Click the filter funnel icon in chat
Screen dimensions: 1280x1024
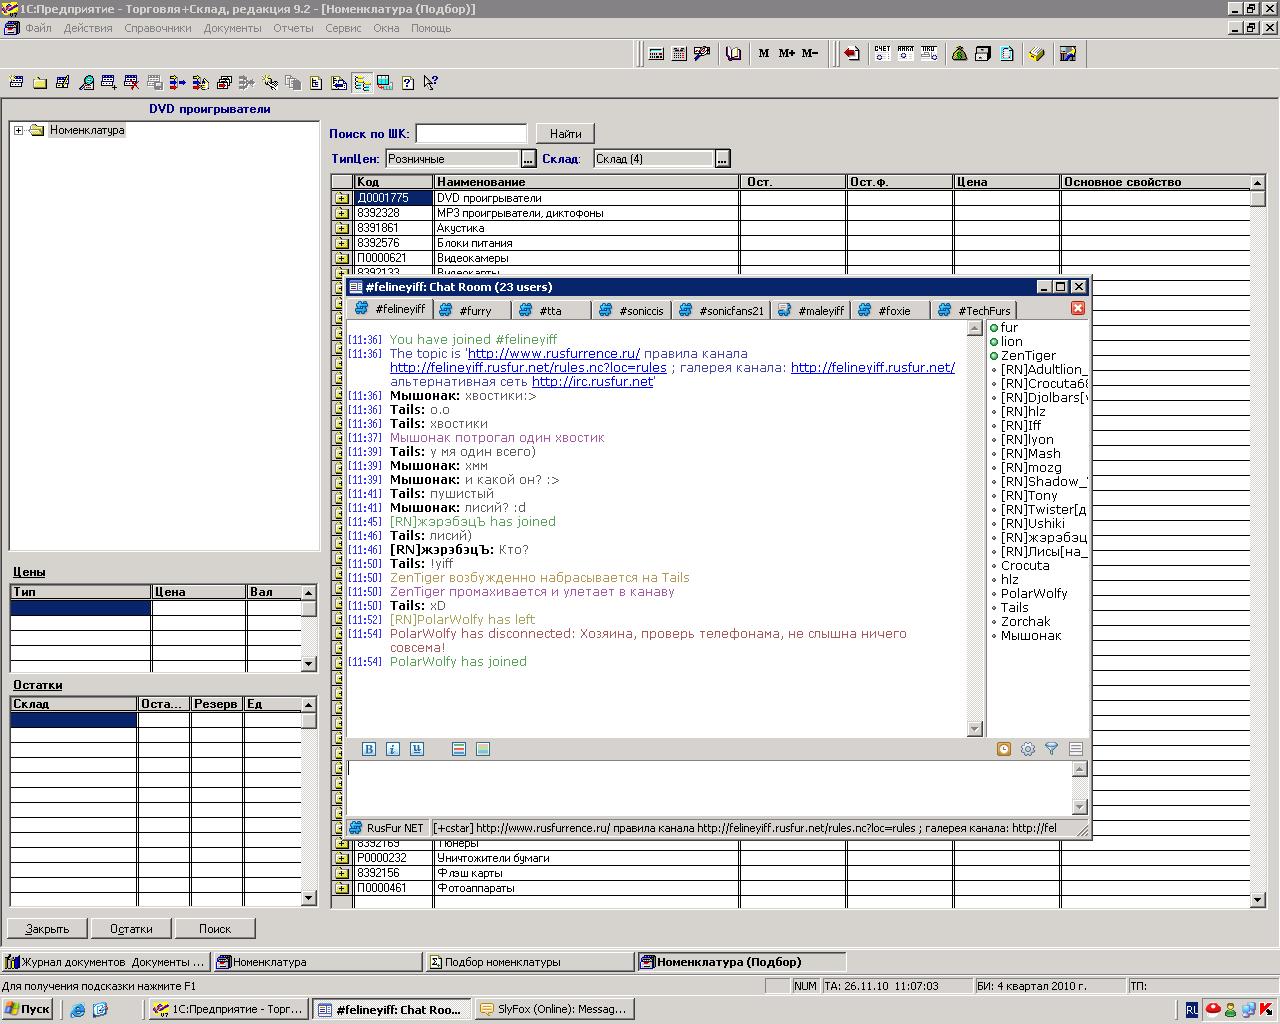[x=1052, y=749]
